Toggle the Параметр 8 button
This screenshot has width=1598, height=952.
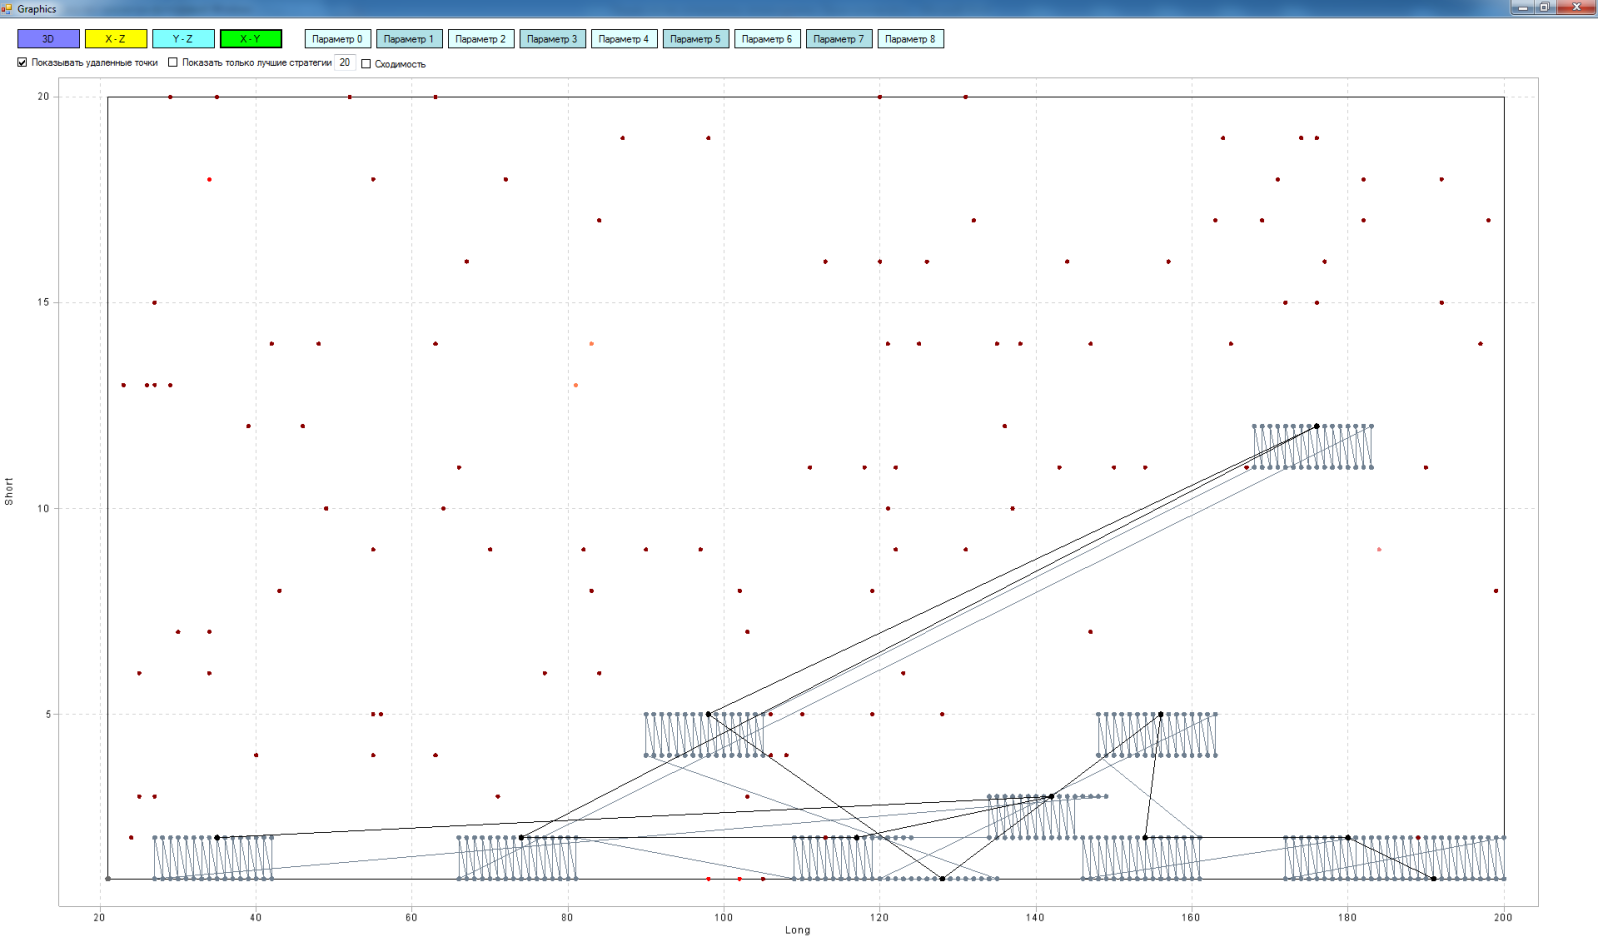click(x=911, y=39)
